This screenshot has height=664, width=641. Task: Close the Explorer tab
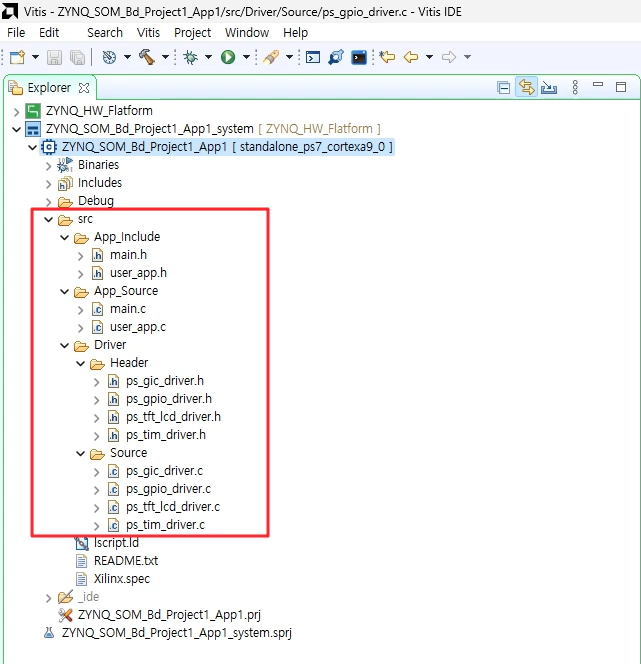84,88
